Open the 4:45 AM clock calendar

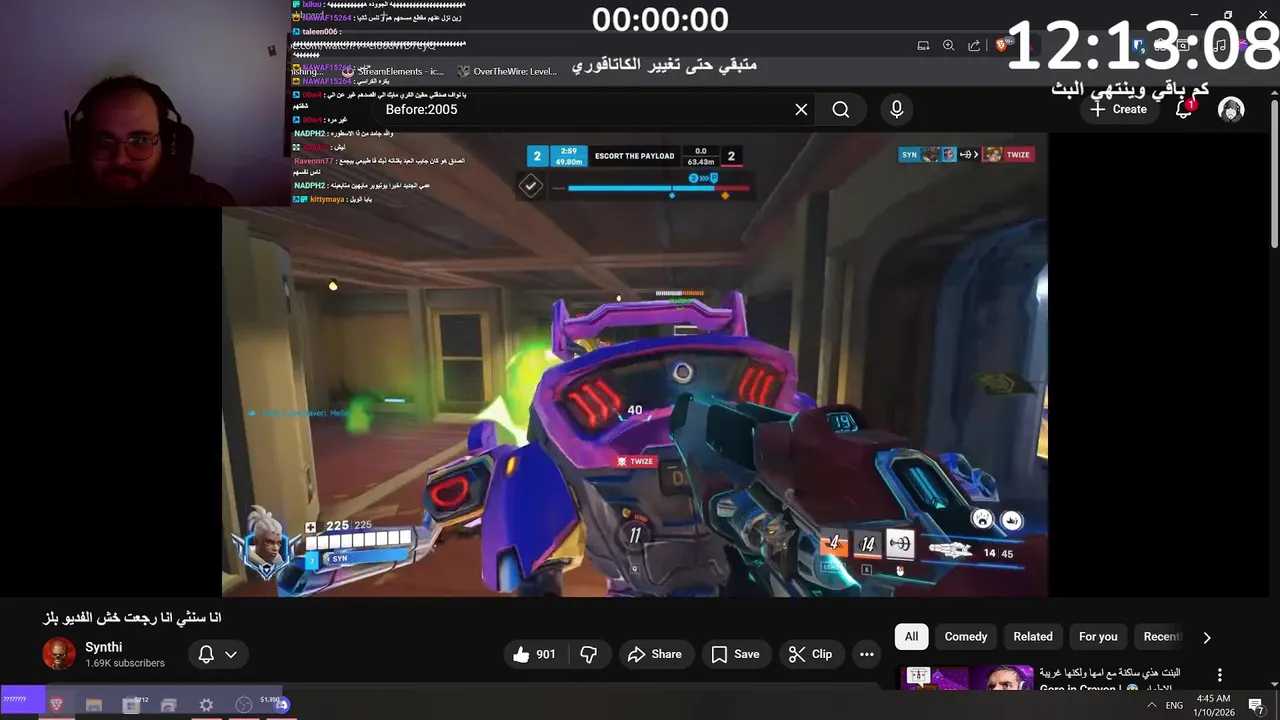click(1215, 705)
